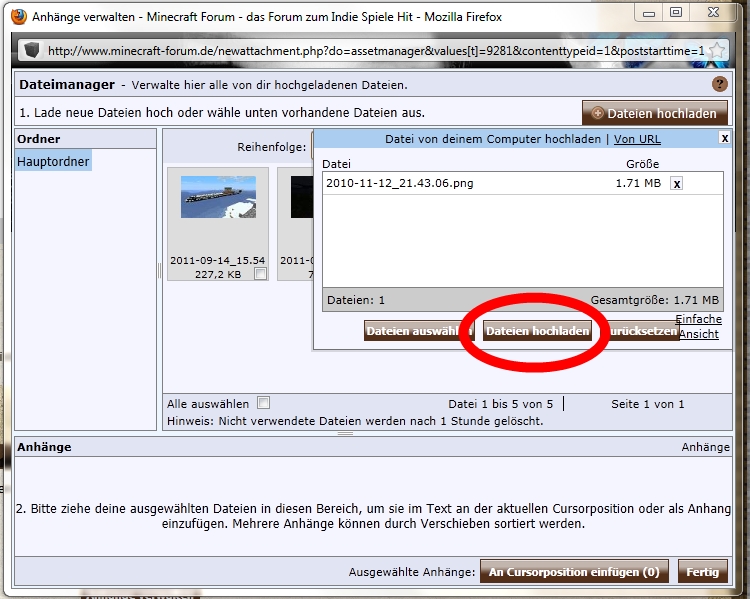Select 'Hauptordner' in the folder list
Image resolution: width=750 pixels, height=599 pixels.
pos(53,161)
